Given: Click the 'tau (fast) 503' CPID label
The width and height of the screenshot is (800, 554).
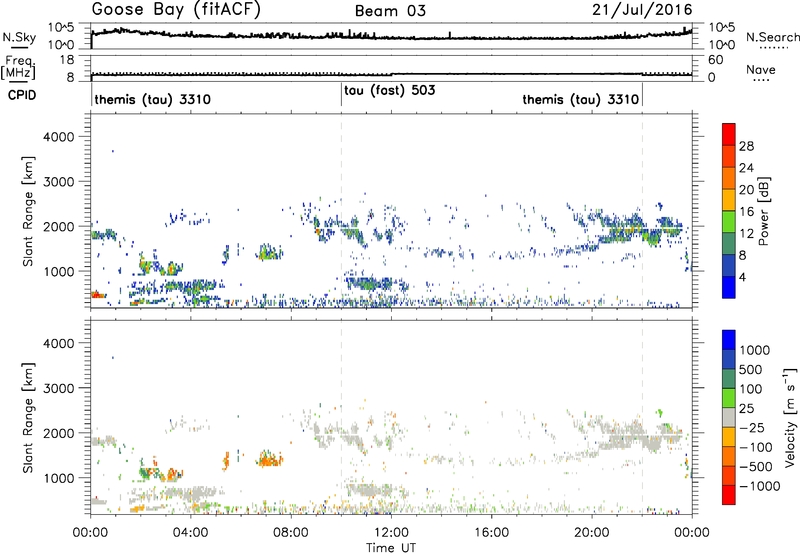Looking at the screenshot, I should click(x=389, y=91).
